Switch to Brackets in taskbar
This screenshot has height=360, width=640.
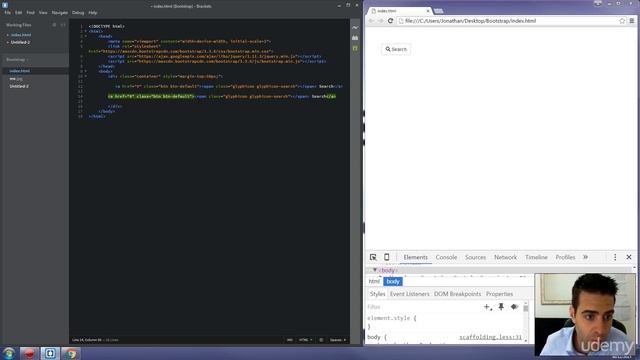point(50,353)
